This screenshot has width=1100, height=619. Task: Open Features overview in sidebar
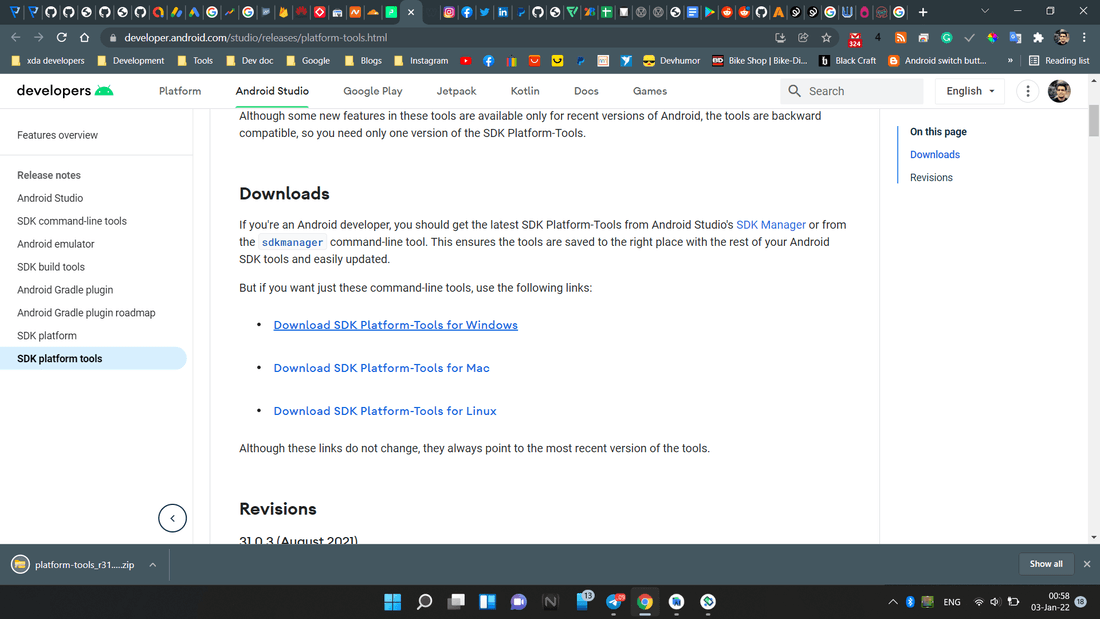(x=58, y=135)
